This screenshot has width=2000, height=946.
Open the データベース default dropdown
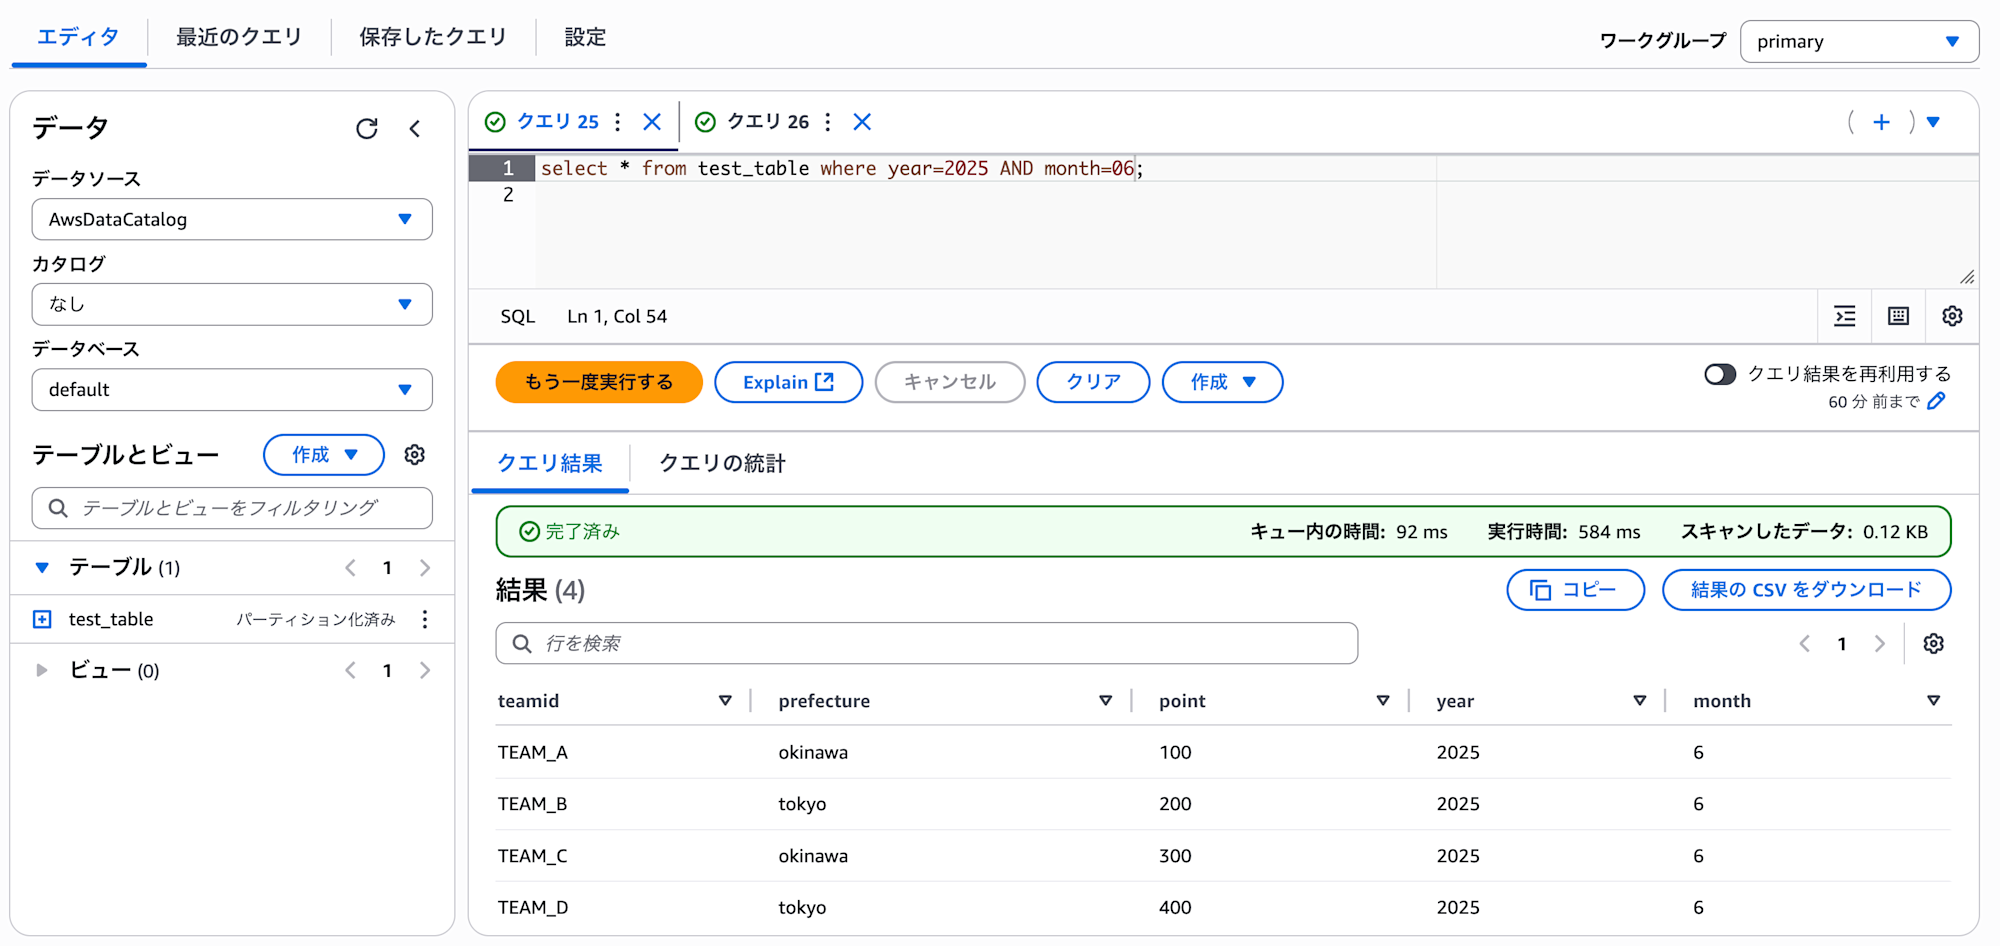pos(232,390)
